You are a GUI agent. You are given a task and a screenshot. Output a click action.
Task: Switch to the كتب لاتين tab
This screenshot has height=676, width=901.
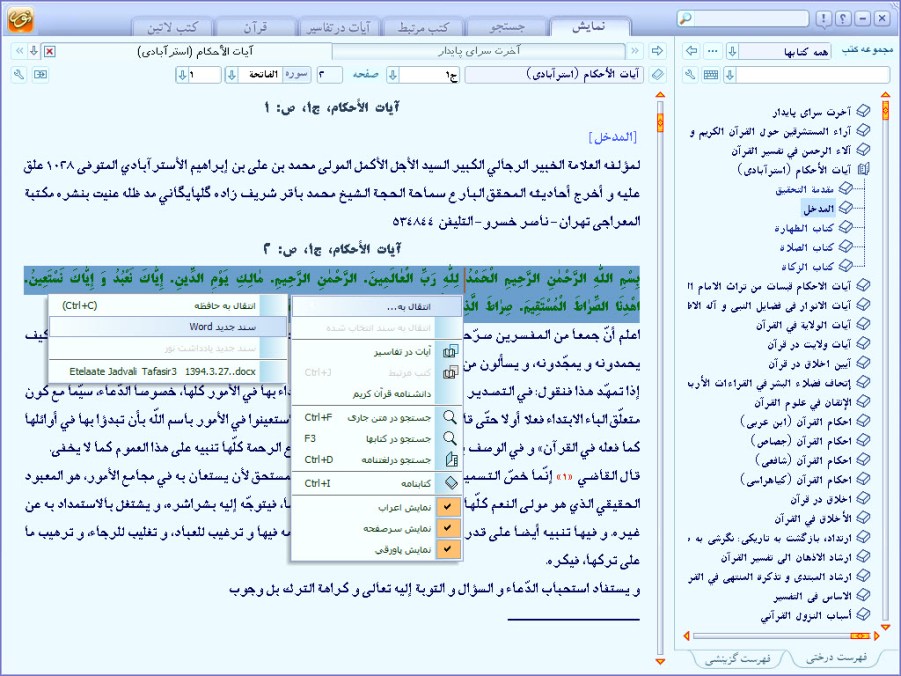[x=172, y=27]
